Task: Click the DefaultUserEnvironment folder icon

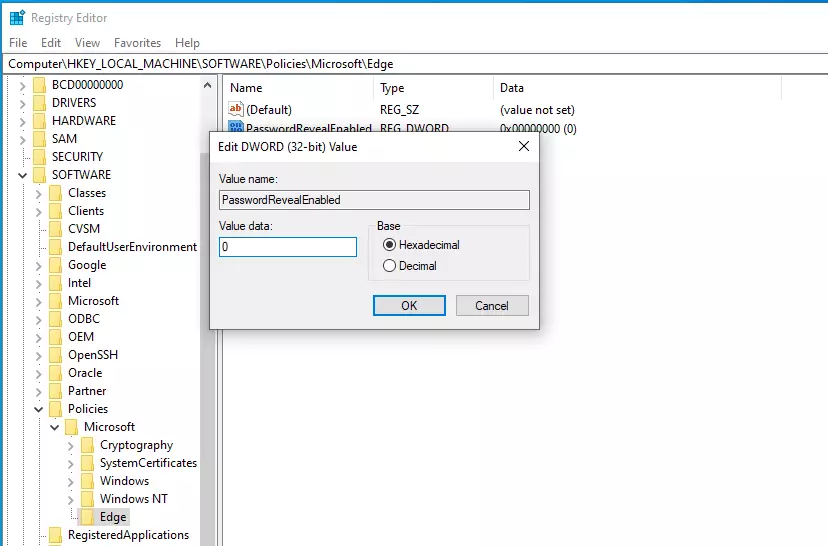Action: pyautogui.click(x=55, y=247)
